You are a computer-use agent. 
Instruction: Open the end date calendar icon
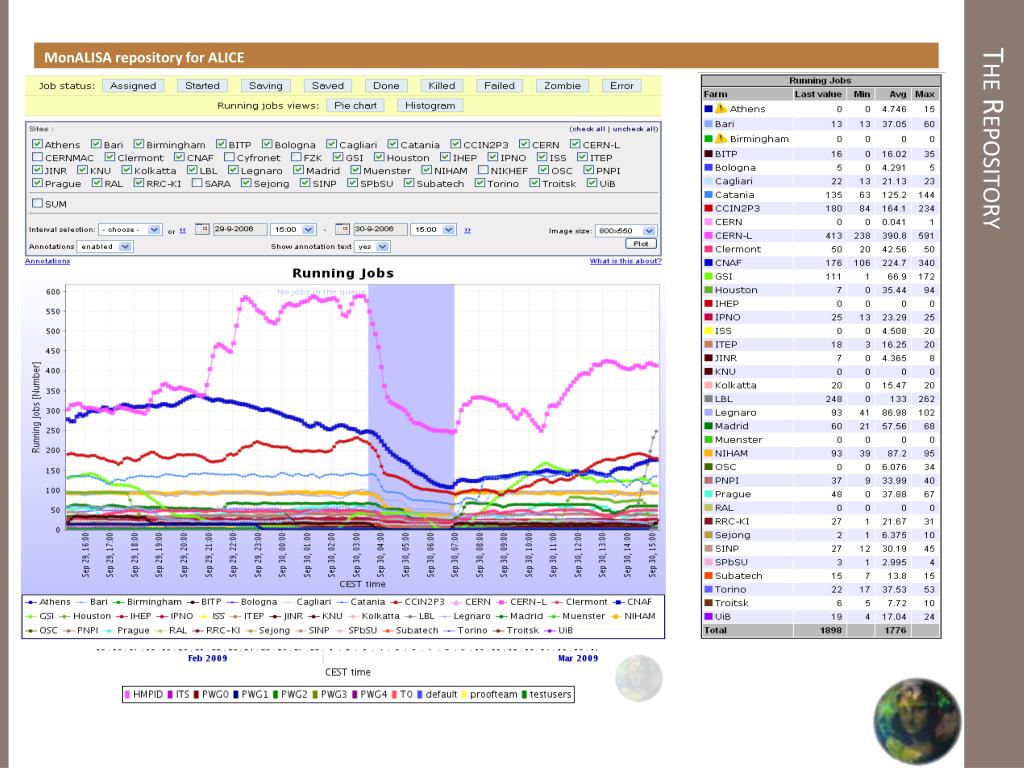(x=342, y=229)
